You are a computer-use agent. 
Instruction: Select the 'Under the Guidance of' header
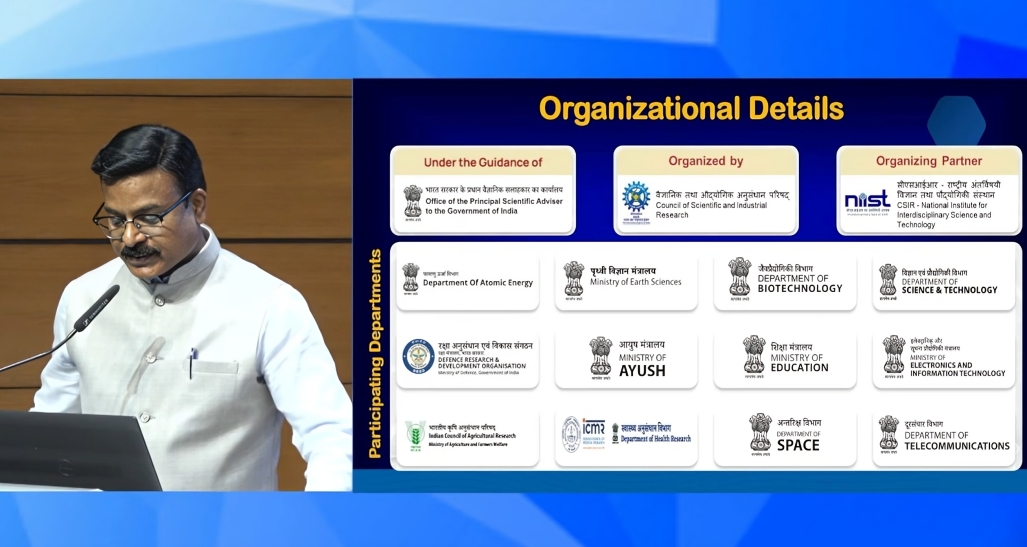[483, 162]
